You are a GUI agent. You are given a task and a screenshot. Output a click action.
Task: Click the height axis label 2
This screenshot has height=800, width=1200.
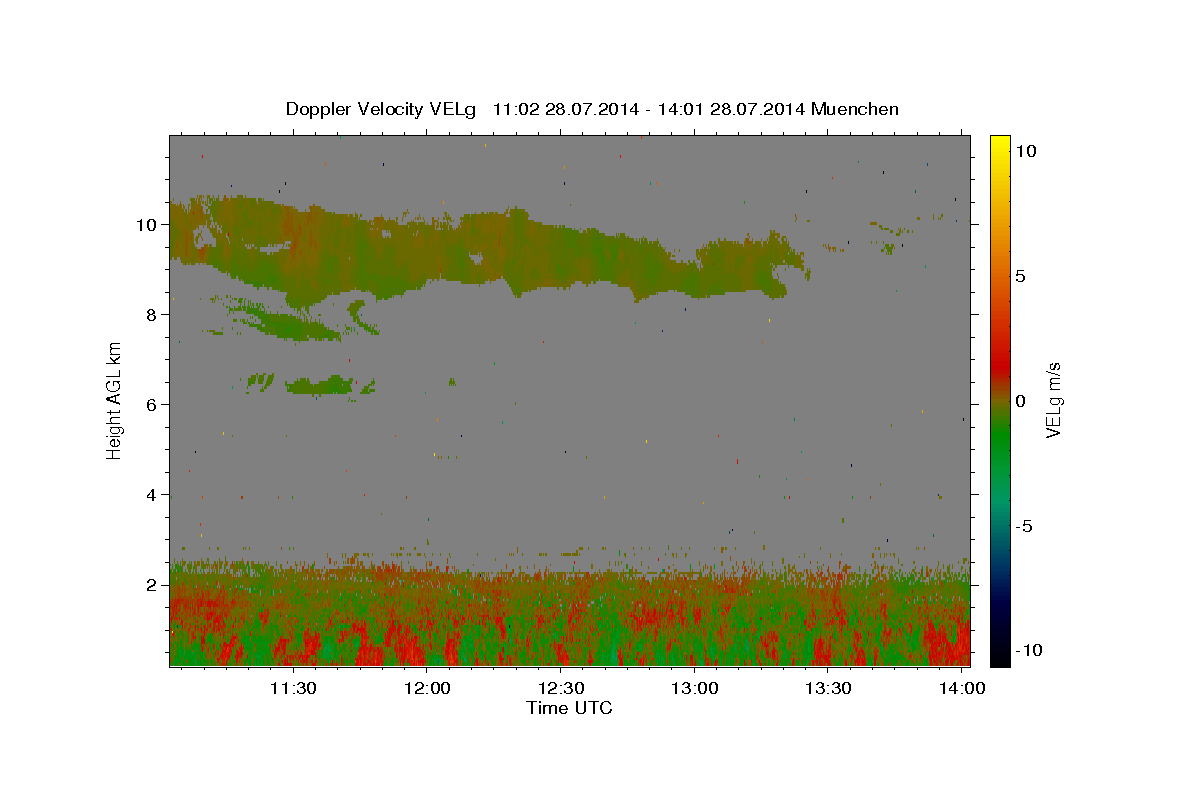tap(154, 585)
